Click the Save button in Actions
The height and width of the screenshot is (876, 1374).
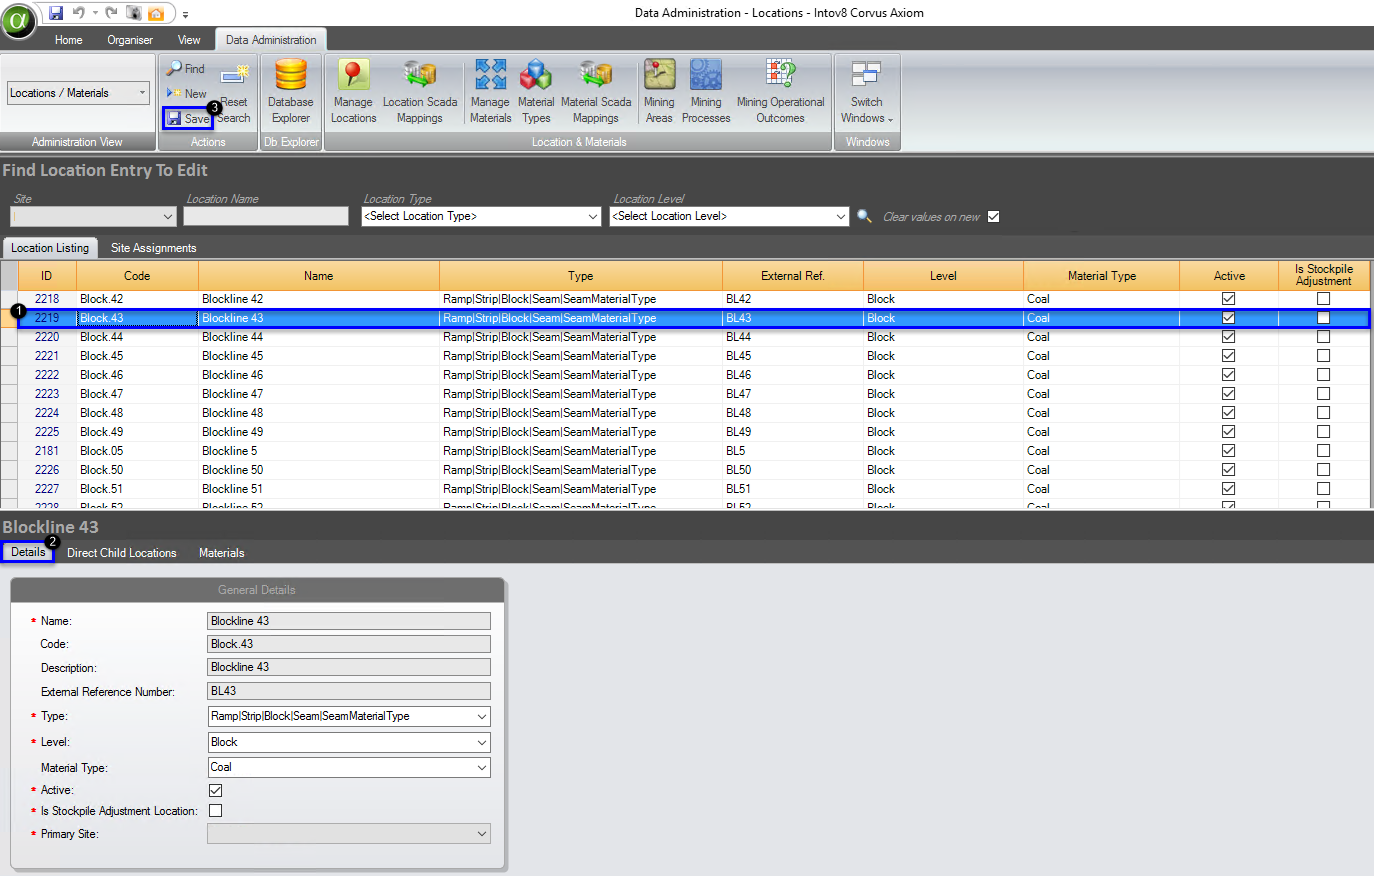[189, 119]
